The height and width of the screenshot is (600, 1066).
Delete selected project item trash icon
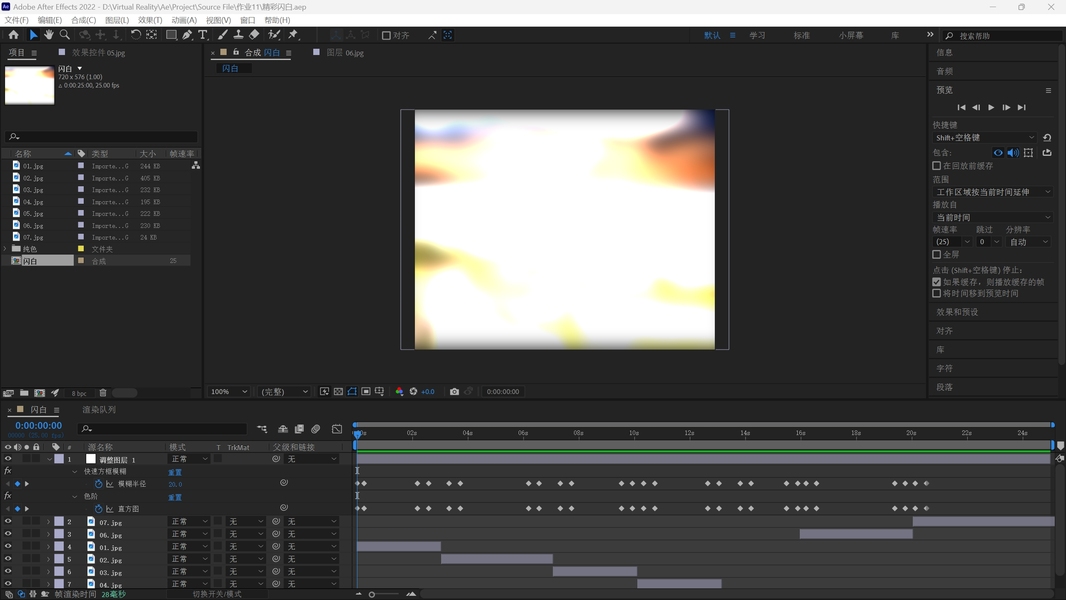(x=103, y=393)
